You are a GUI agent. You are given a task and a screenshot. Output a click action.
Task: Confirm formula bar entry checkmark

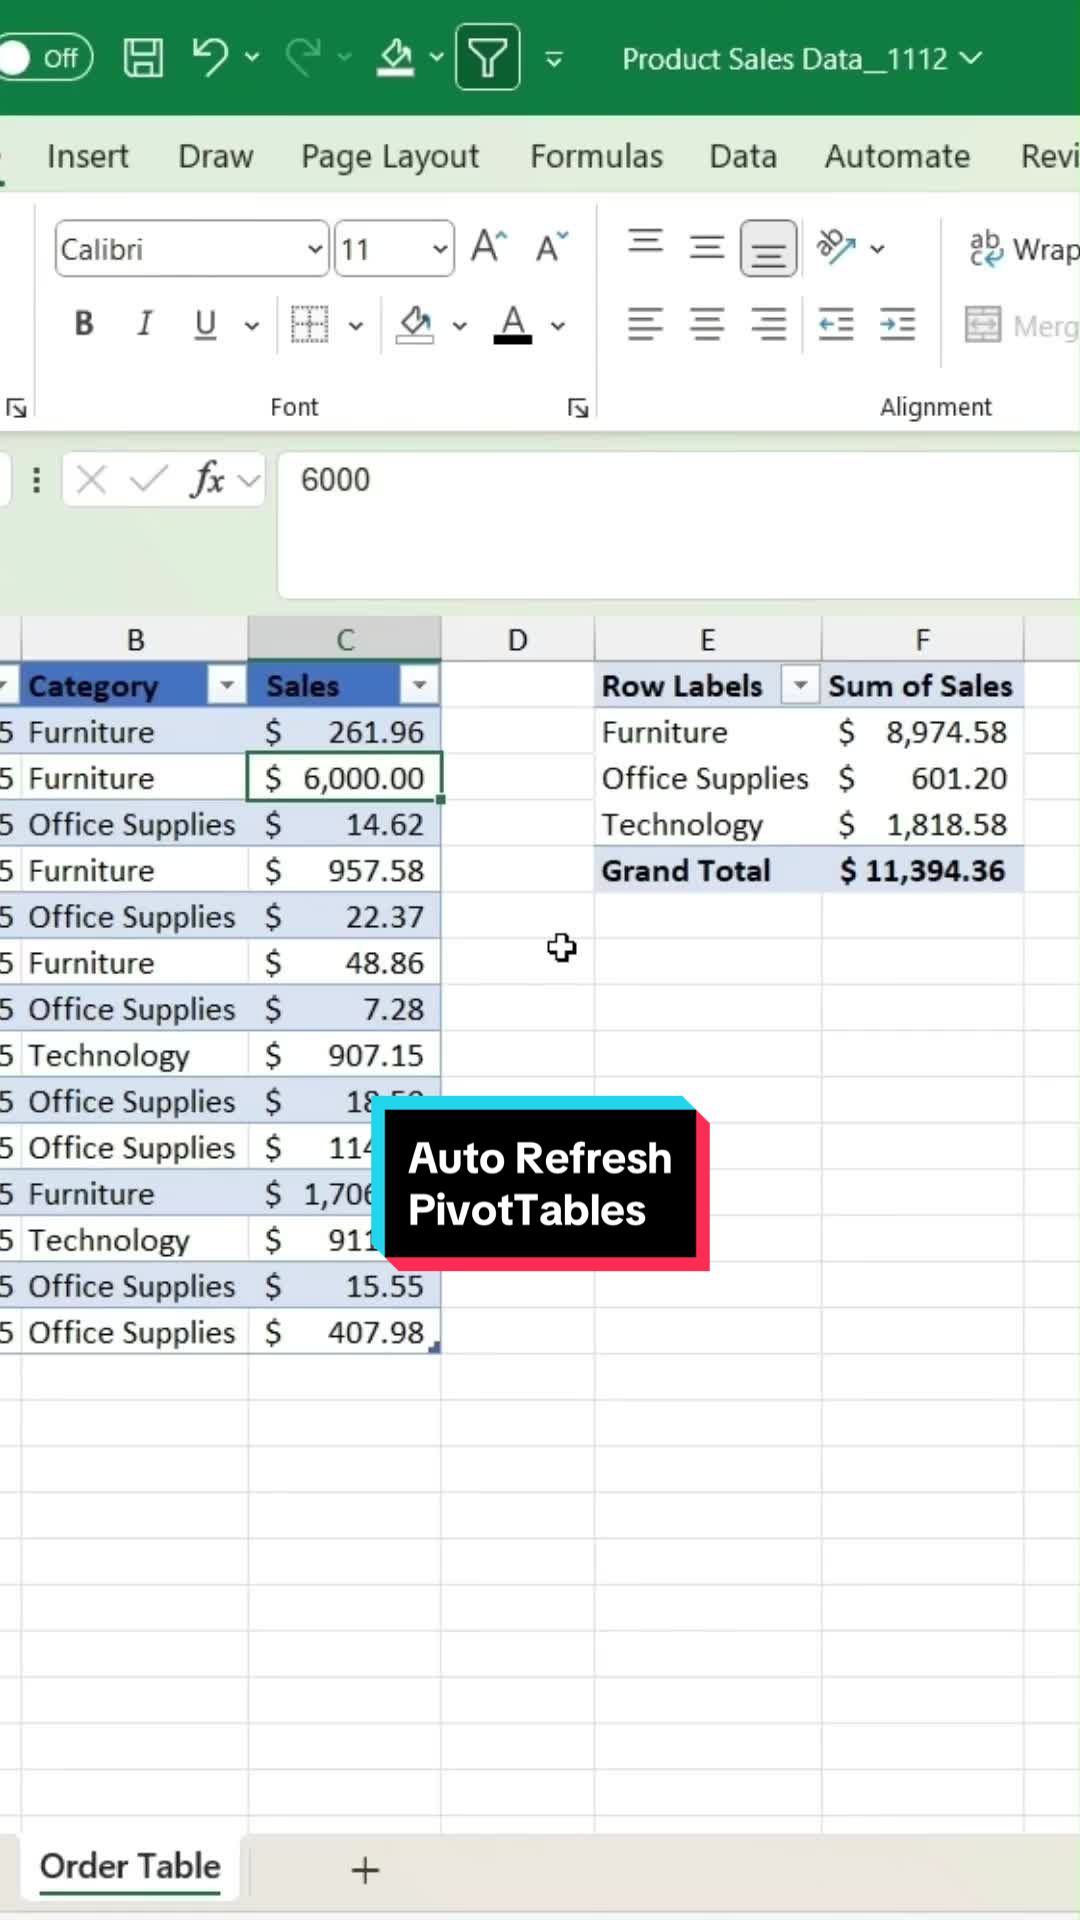pyautogui.click(x=148, y=480)
